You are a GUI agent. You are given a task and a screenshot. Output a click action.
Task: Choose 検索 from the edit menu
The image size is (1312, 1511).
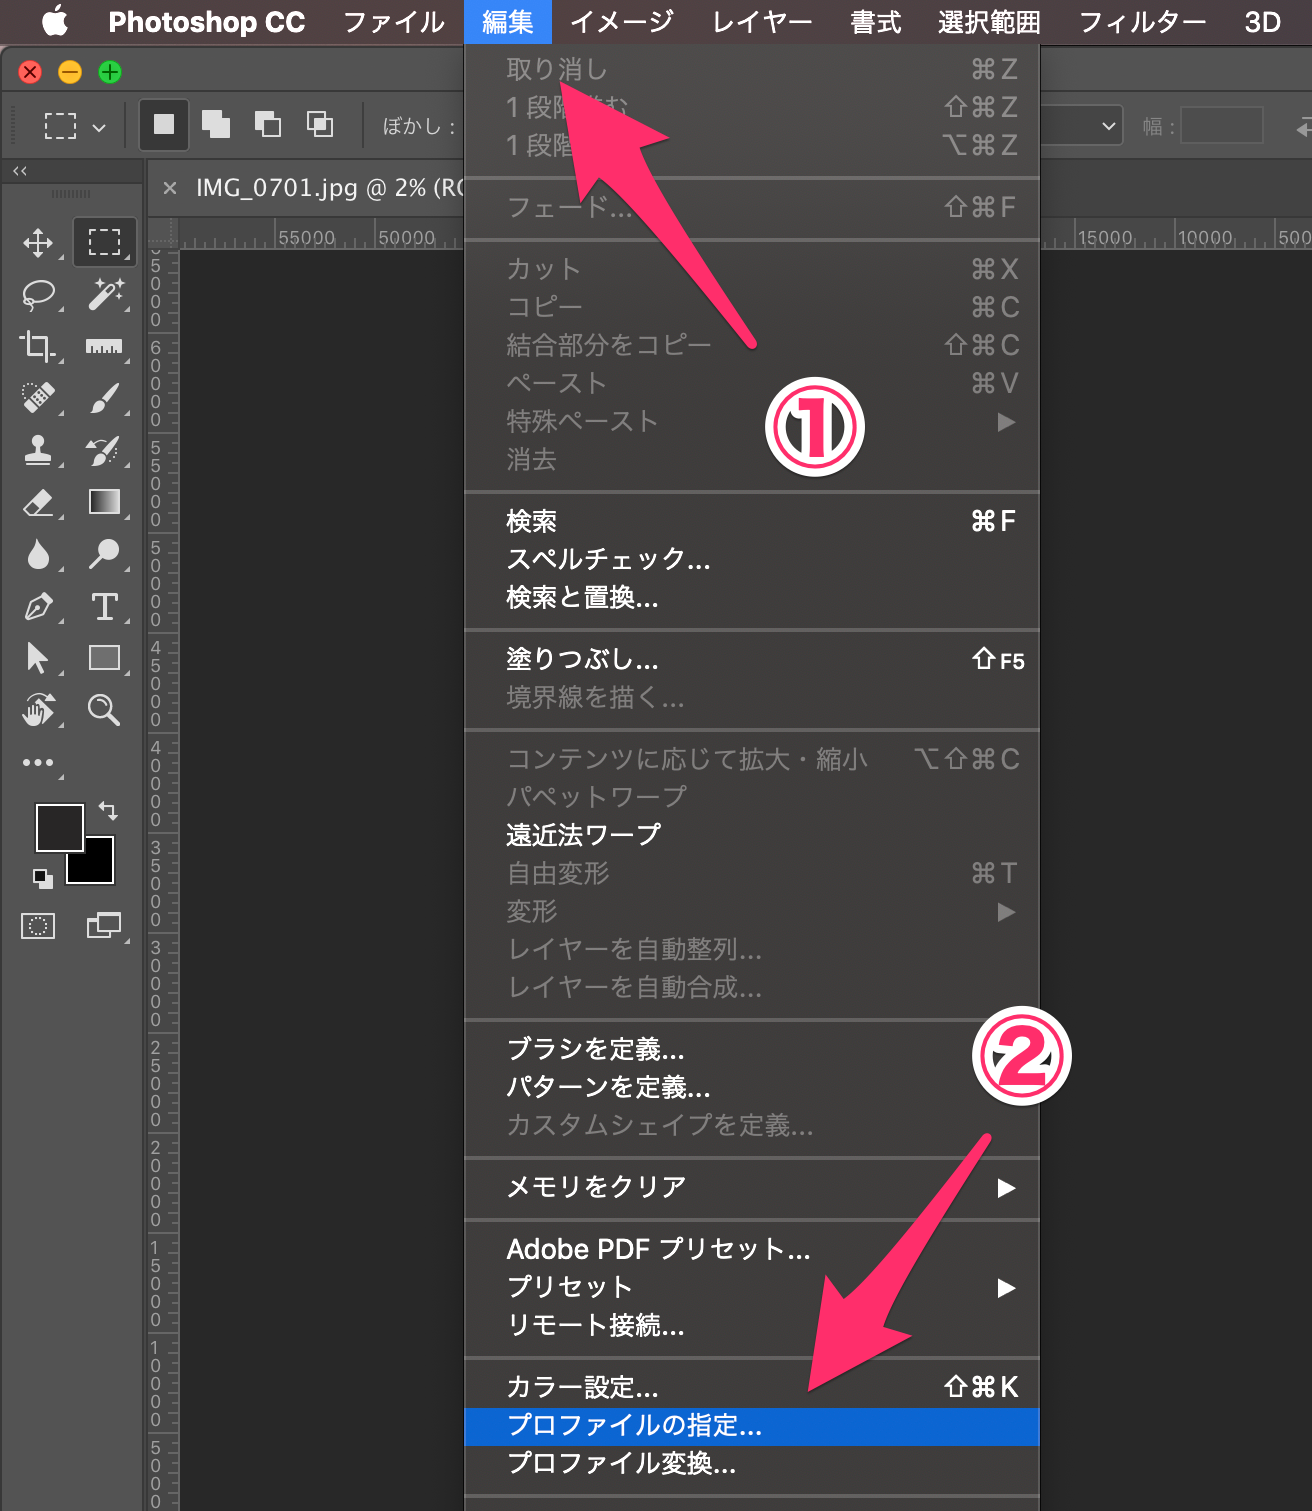click(752, 521)
